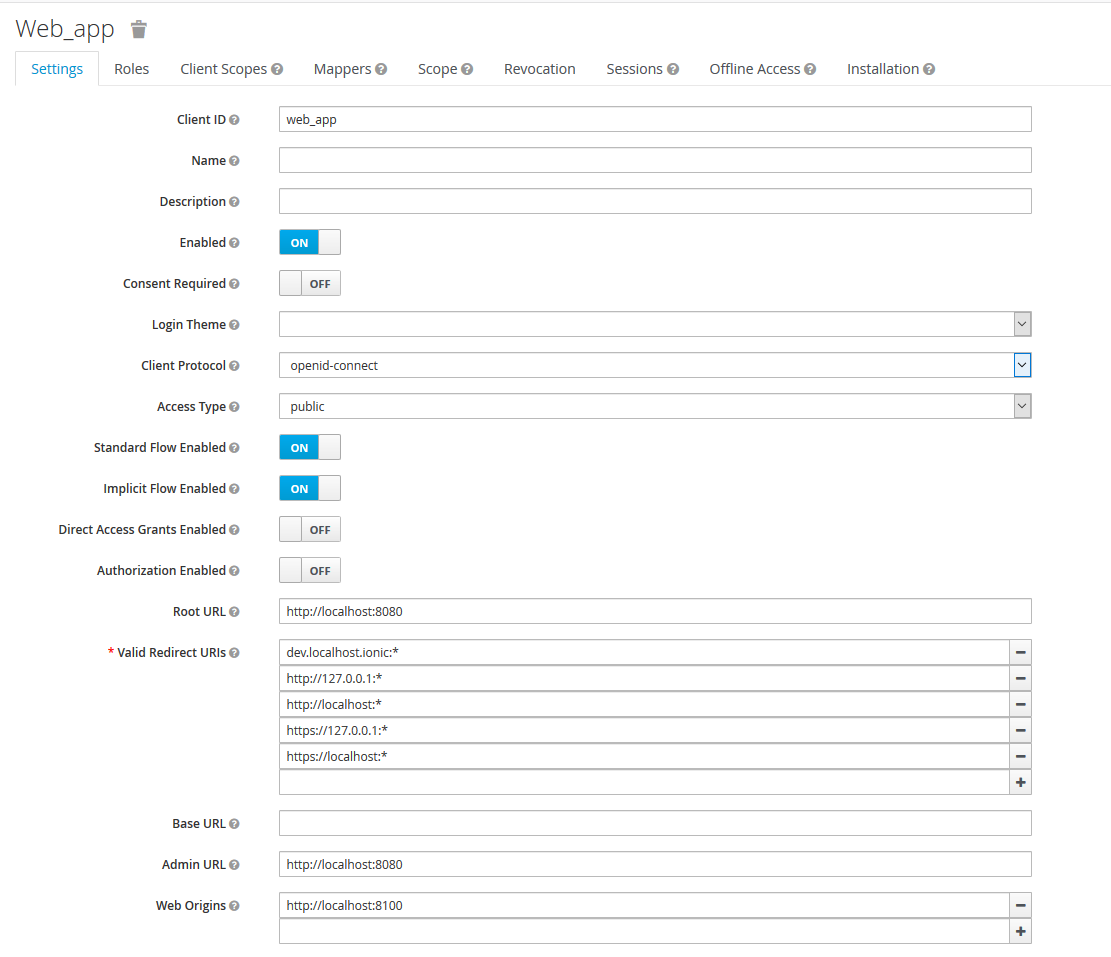Click the help icon next to Root URL
Image resolution: width=1111 pixels, height=957 pixels.
[234, 611]
